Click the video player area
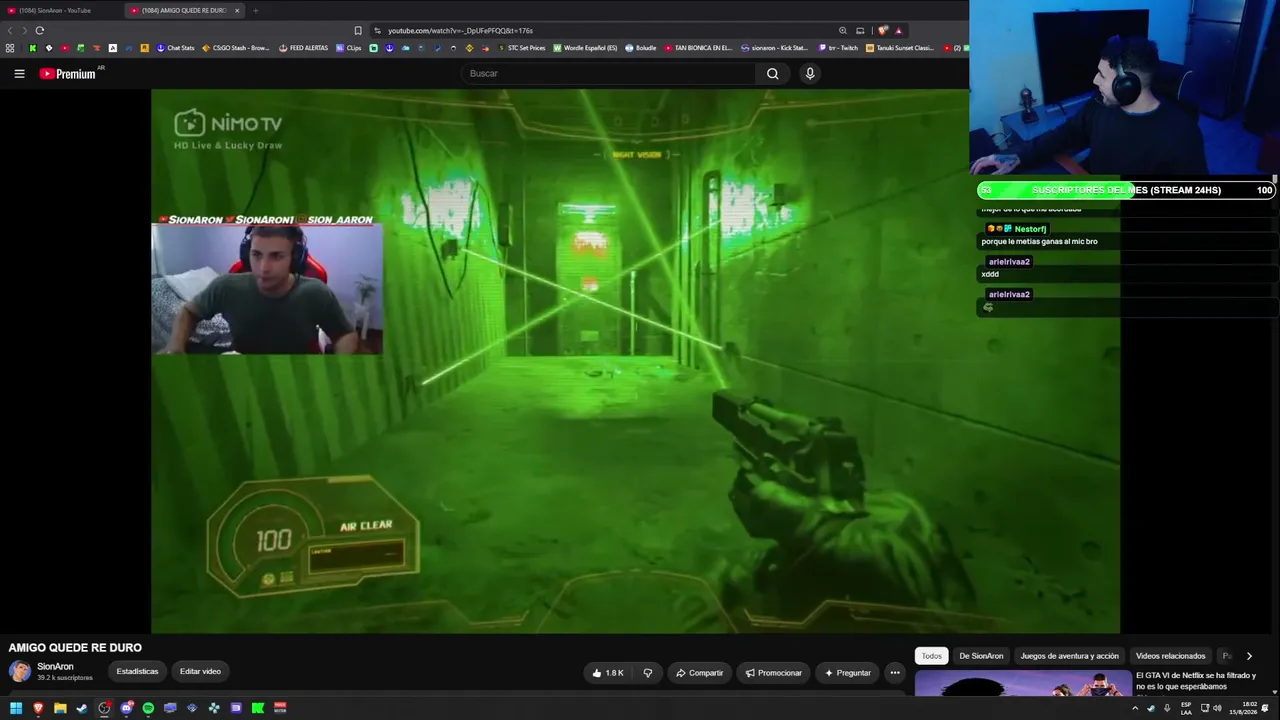The width and height of the screenshot is (1280, 720). 635,361
